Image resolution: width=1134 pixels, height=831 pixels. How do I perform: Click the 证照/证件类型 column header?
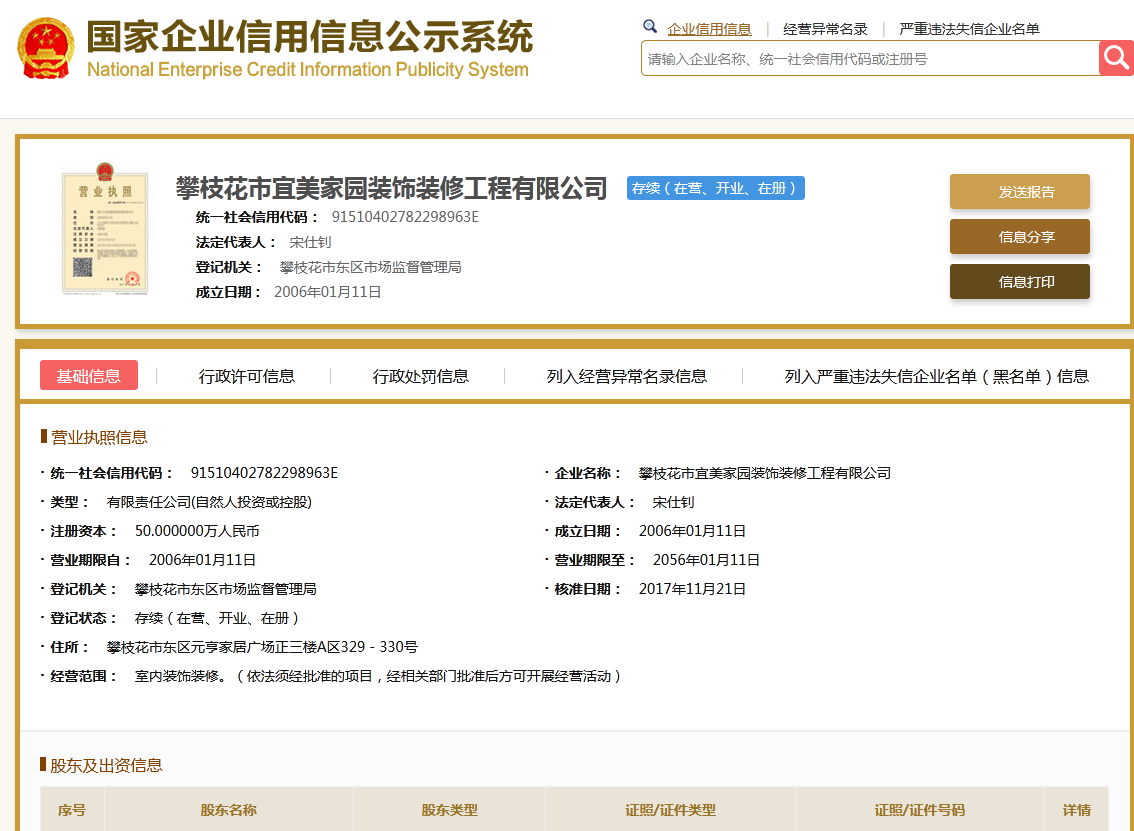670,810
